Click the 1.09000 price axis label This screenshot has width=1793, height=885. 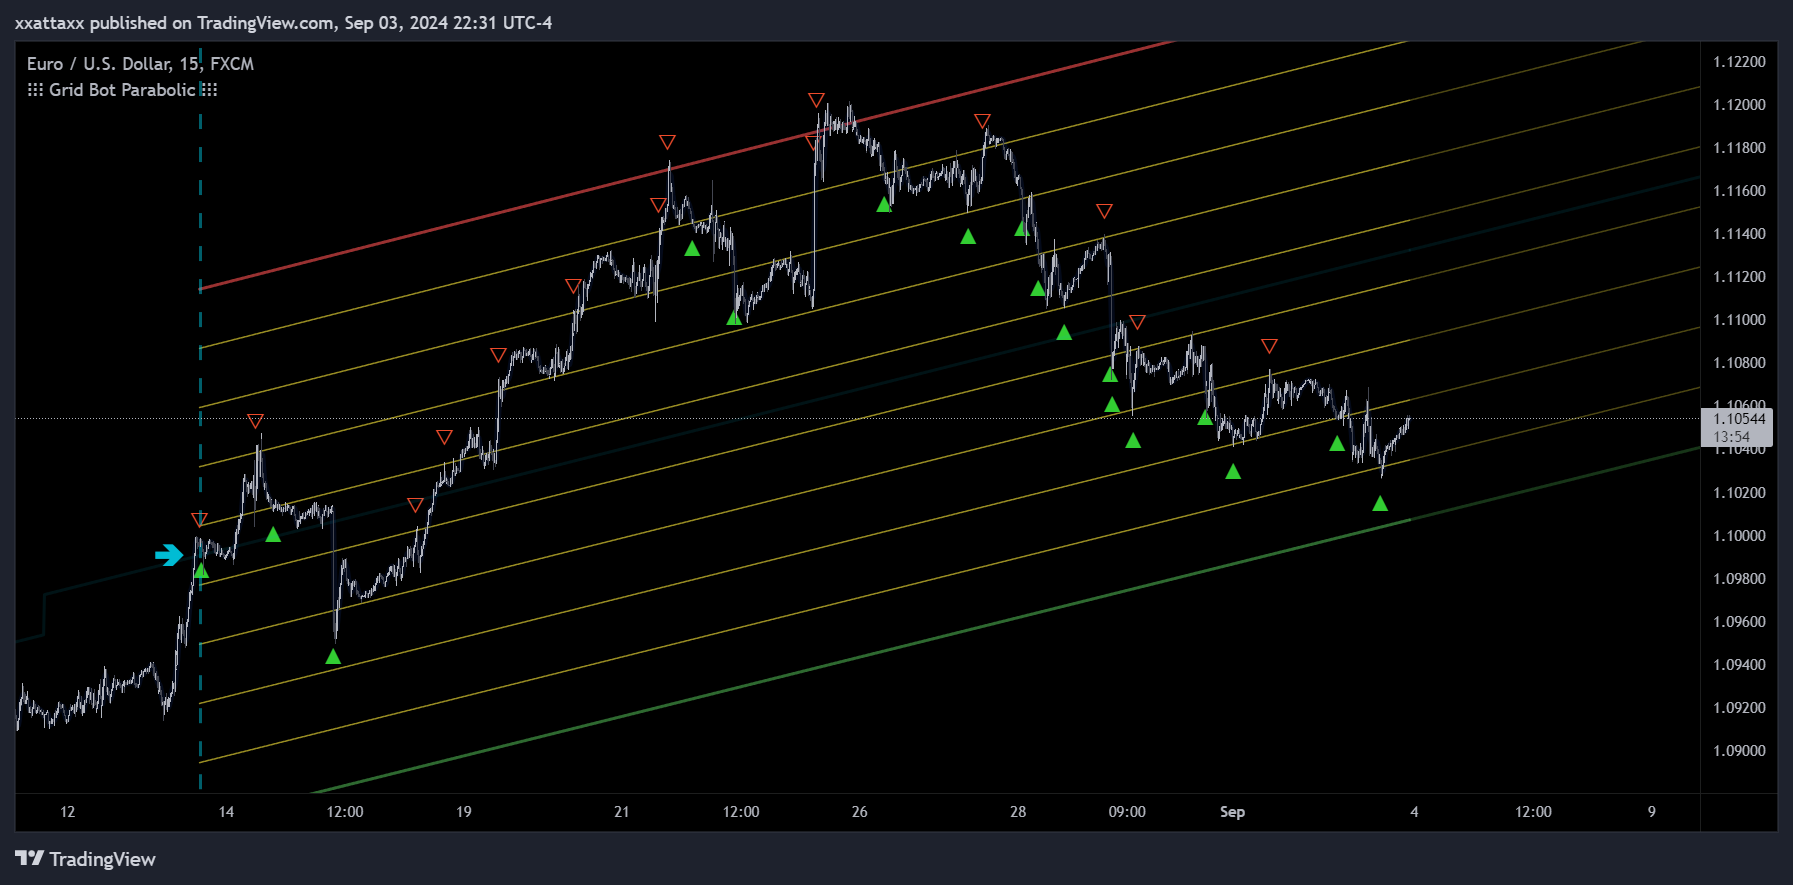point(1739,751)
